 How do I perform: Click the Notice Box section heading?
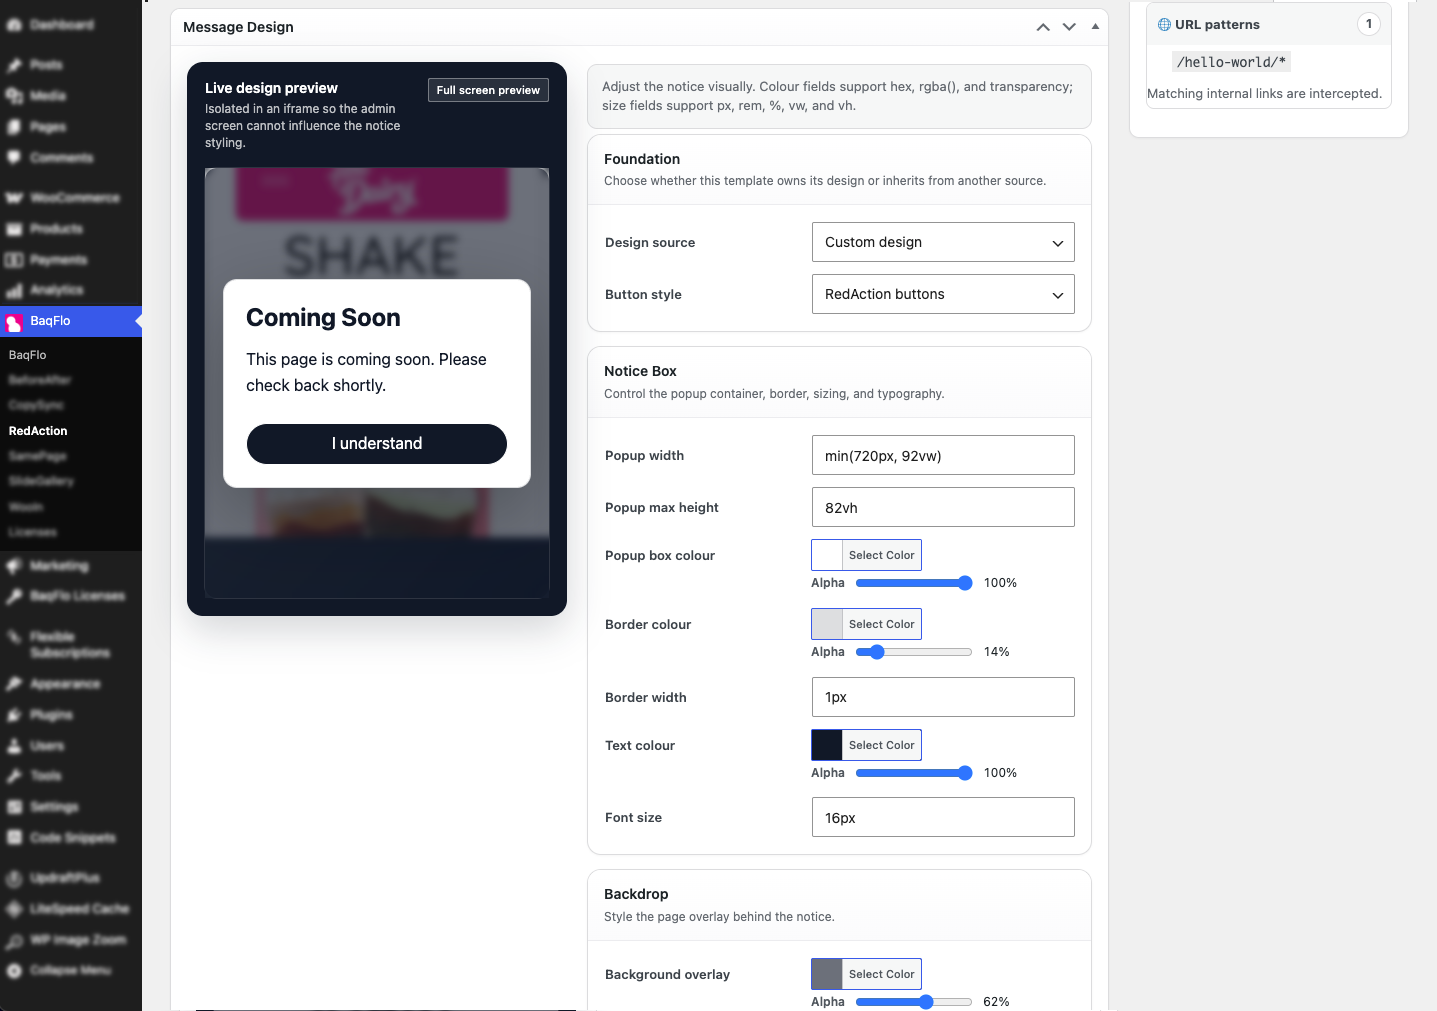pyautogui.click(x=640, y=371)
